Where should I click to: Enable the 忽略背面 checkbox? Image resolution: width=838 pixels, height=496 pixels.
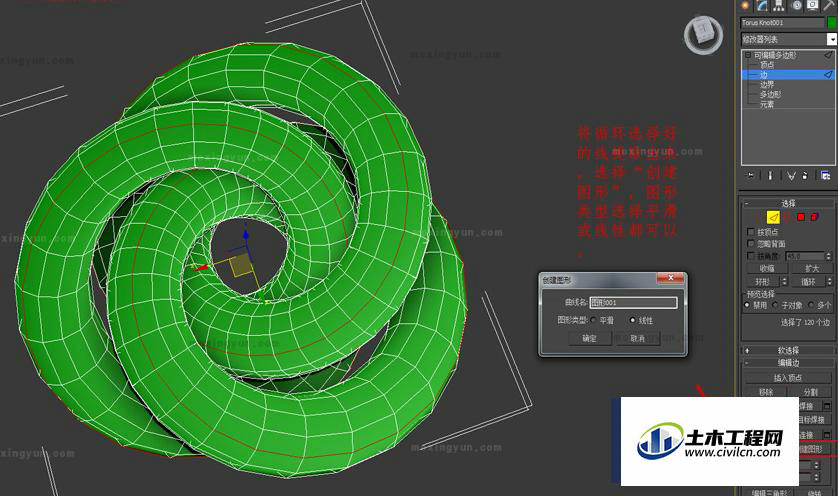[751, 244]
